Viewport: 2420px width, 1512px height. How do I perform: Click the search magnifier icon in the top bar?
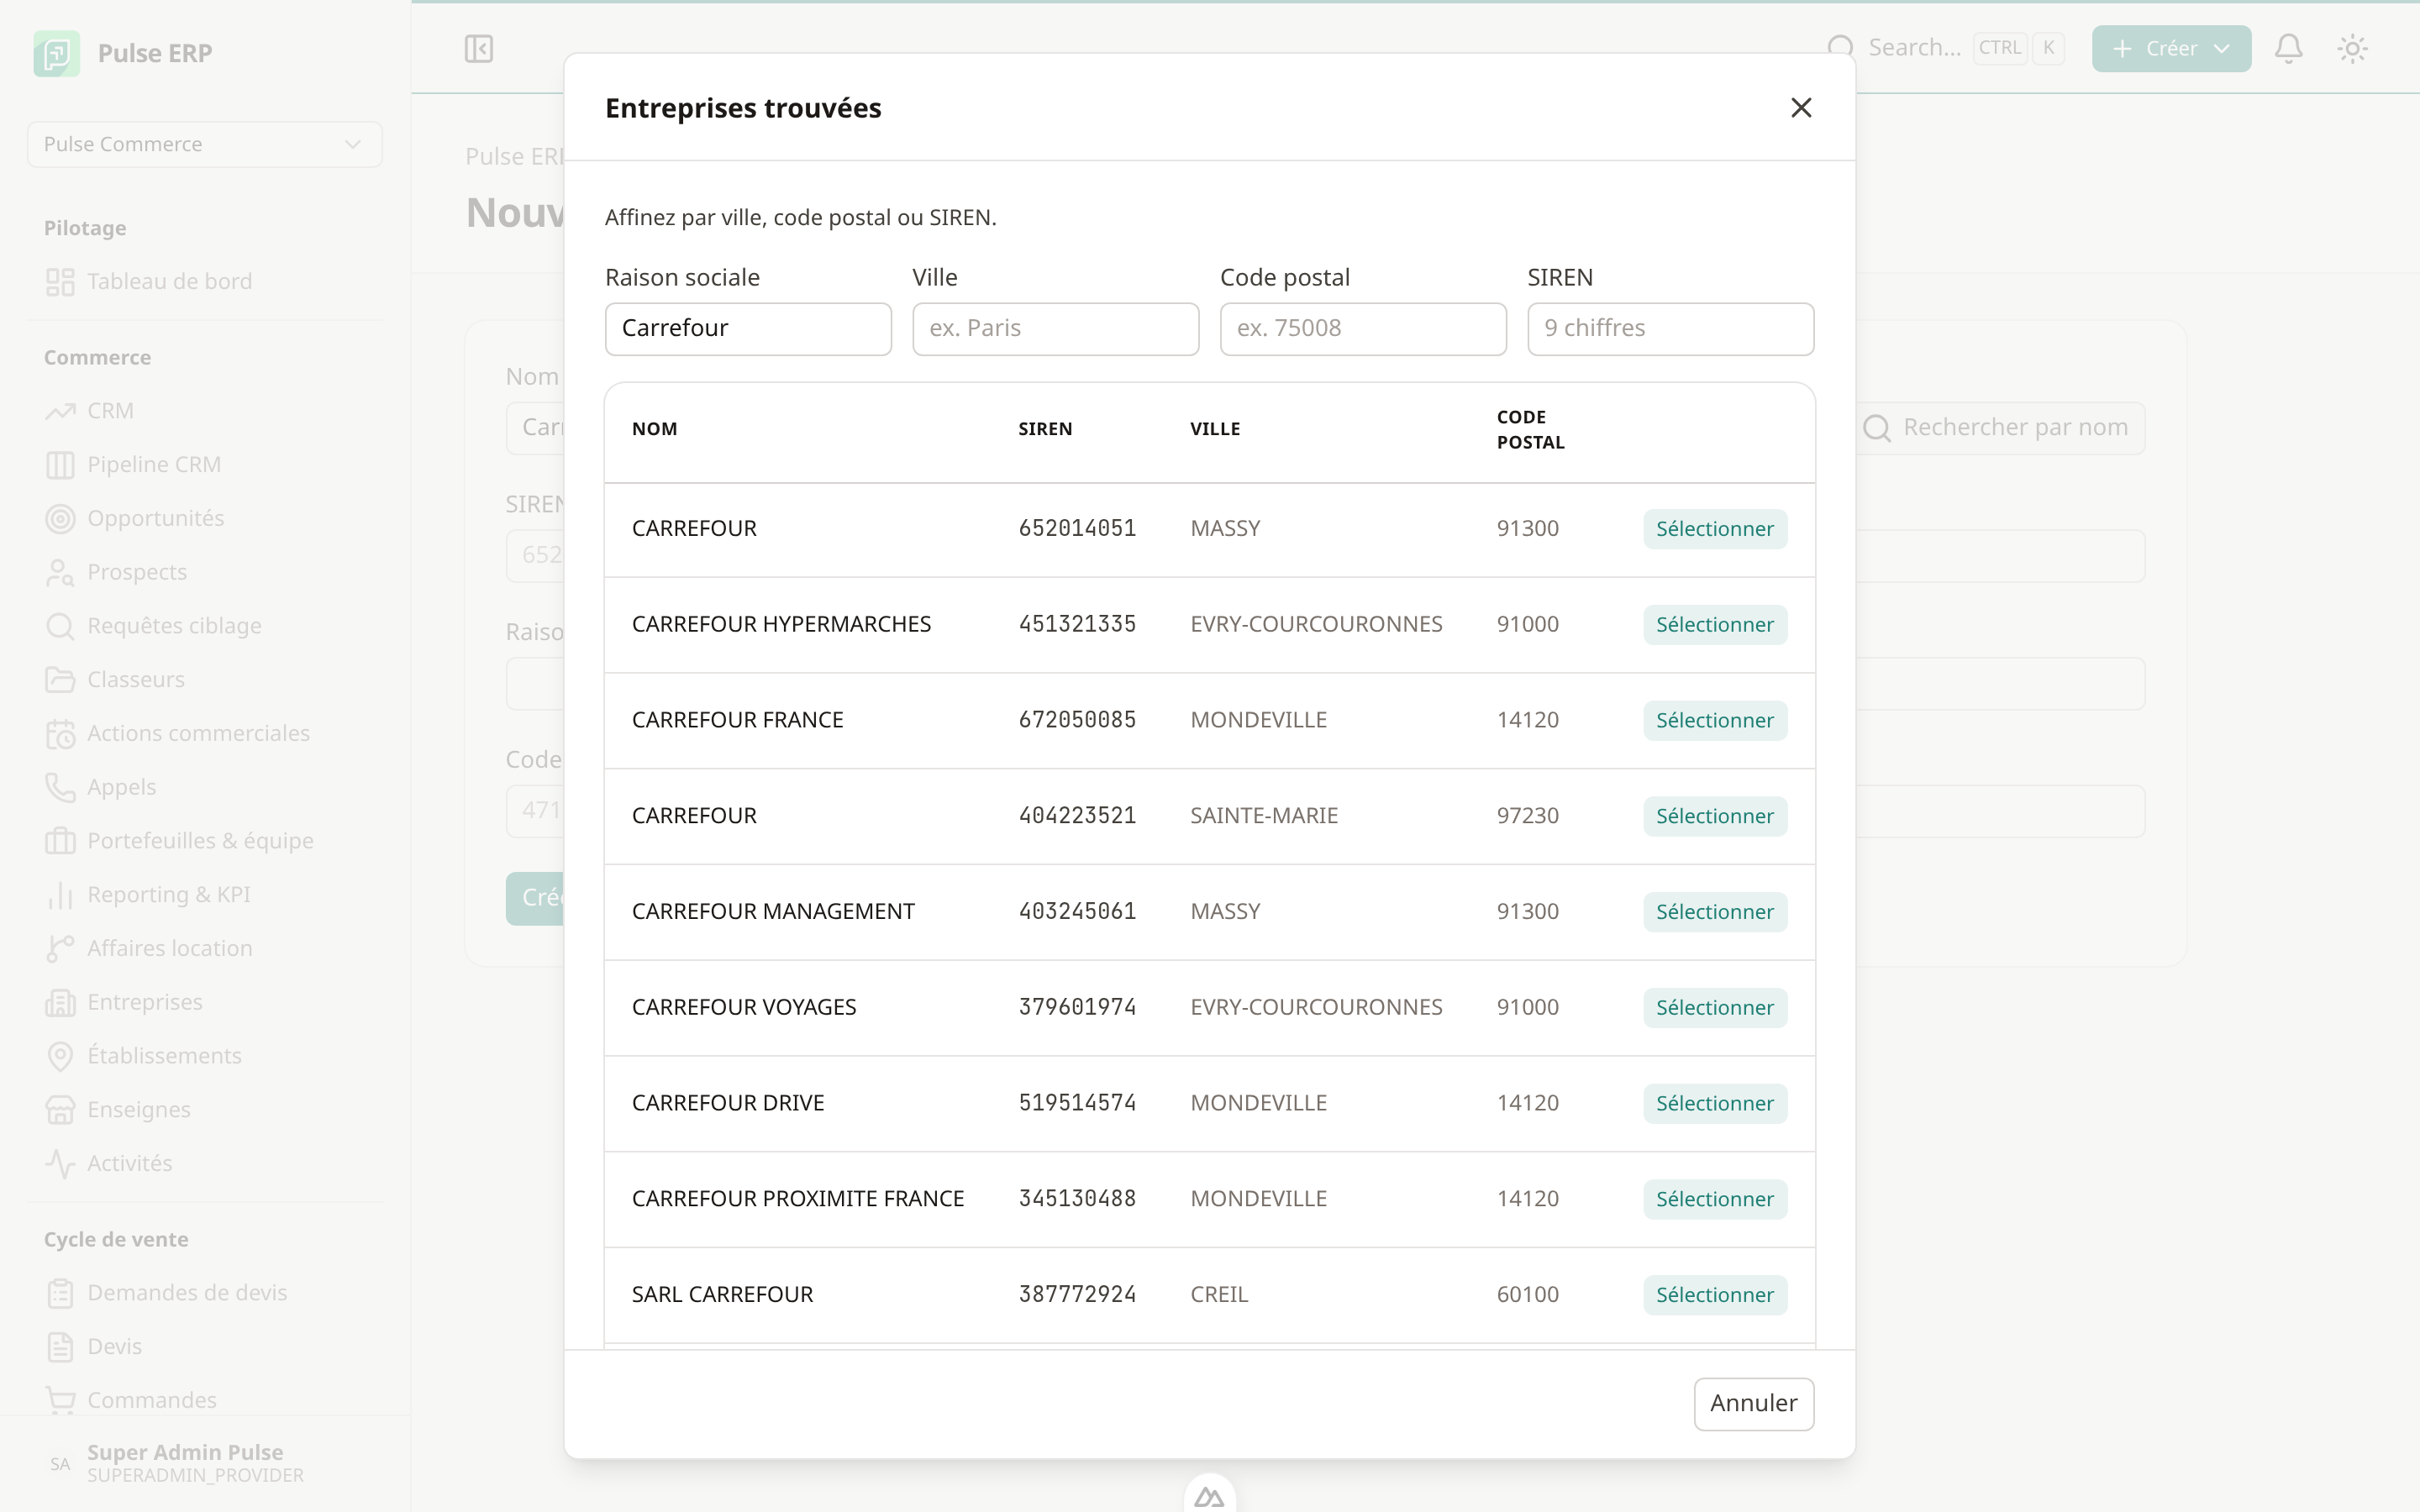pyautogui.click(x=1841, y=48)
